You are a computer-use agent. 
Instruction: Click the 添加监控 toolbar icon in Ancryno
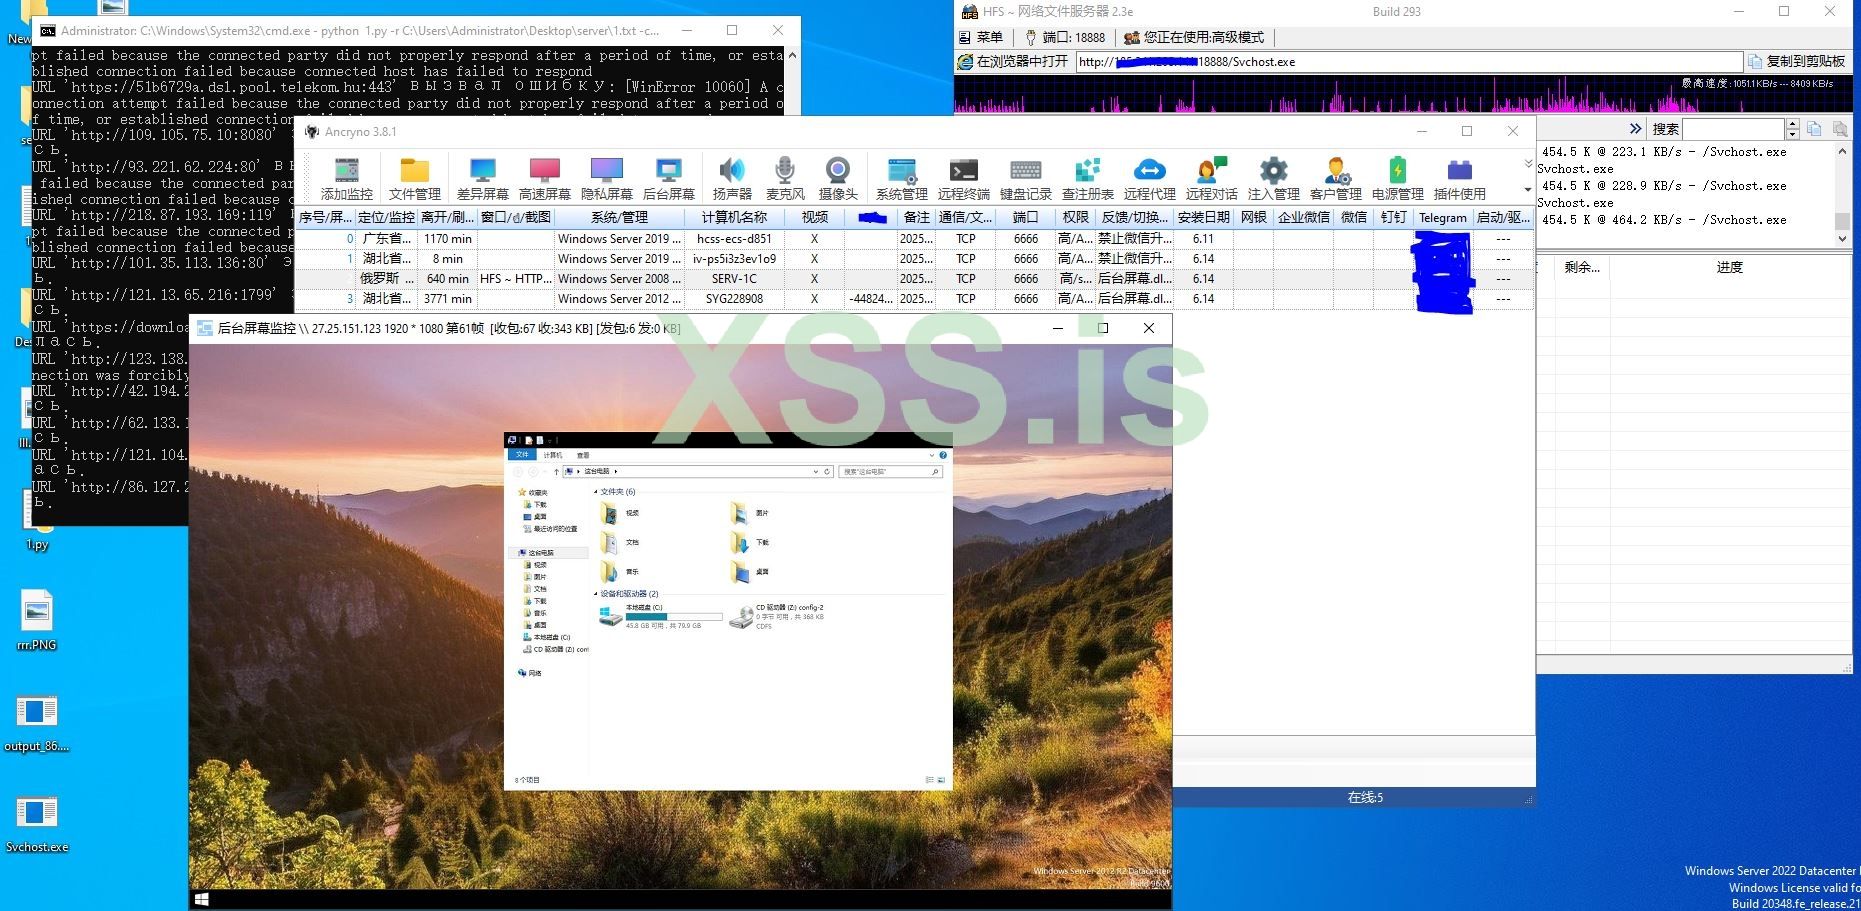click(x=347, y=178)
